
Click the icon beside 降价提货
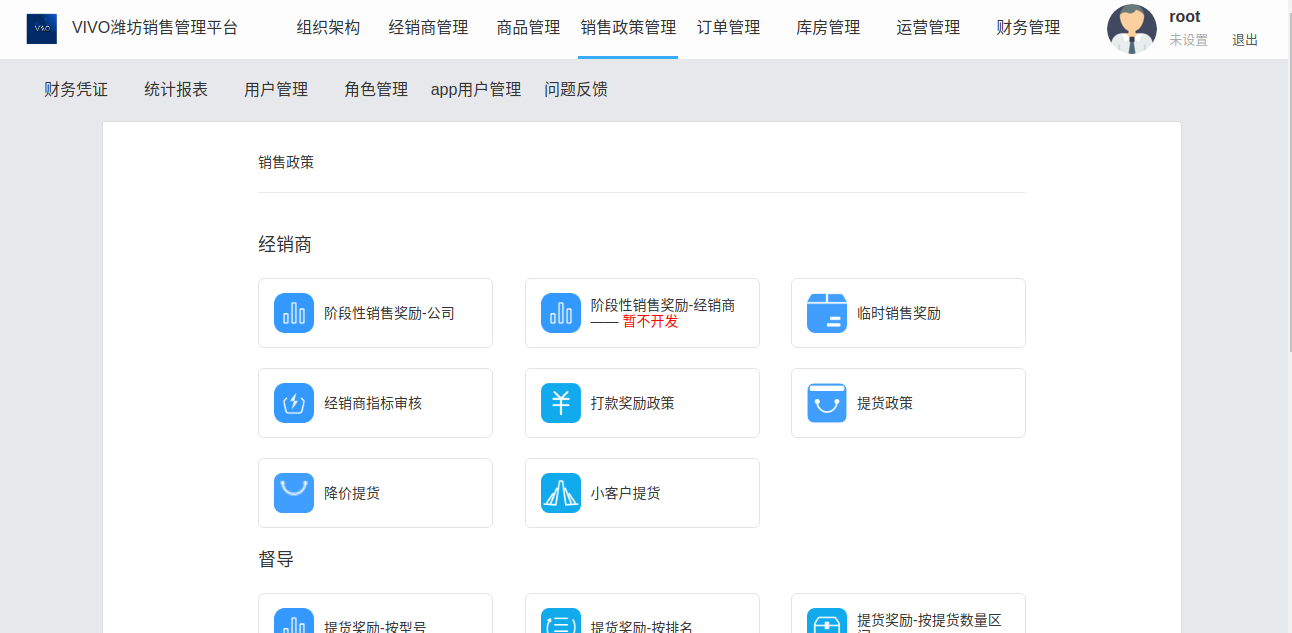click(294, 493)
